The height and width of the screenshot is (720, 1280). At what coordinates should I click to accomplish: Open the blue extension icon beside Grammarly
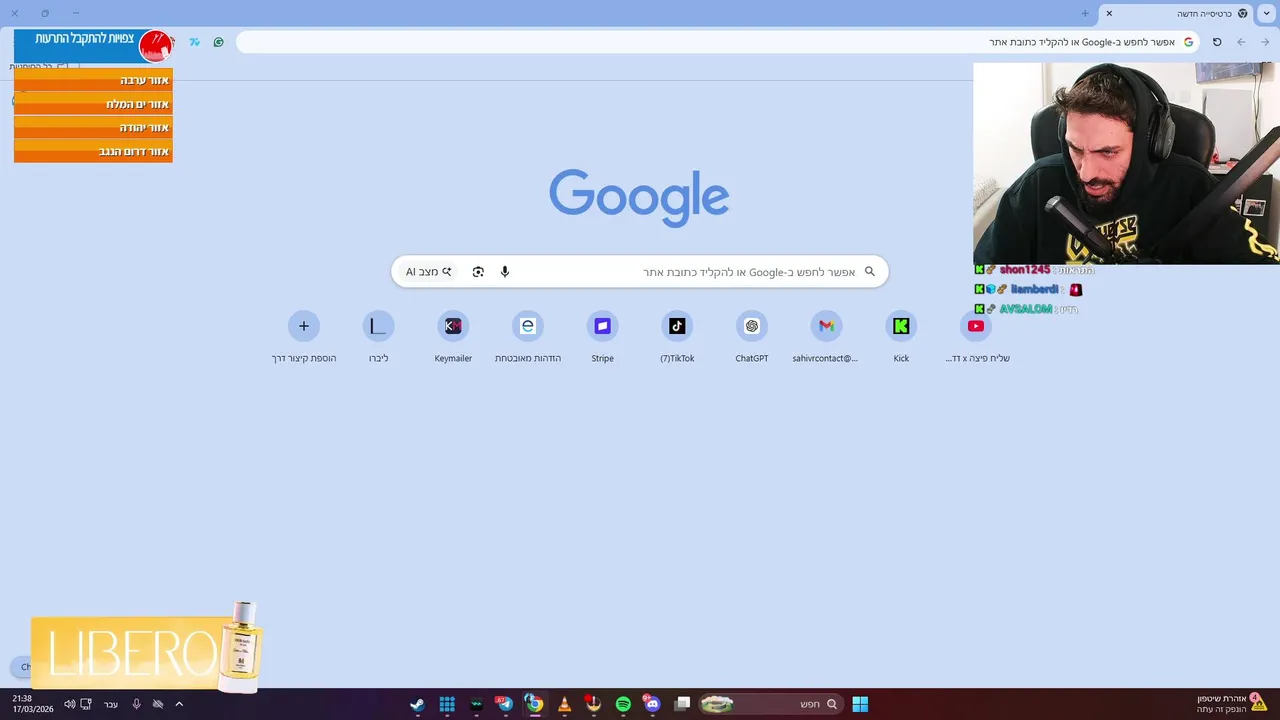click(194, 42)
